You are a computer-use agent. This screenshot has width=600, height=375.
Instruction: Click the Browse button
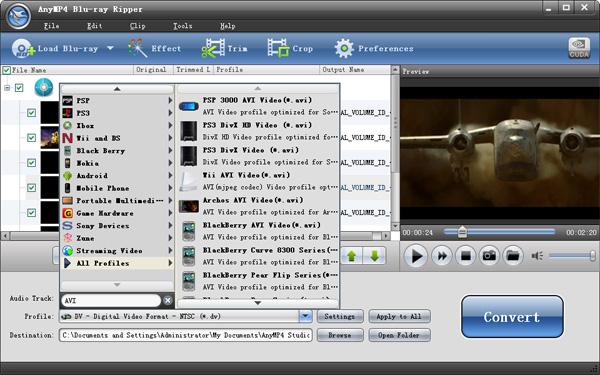coord(340,335)
